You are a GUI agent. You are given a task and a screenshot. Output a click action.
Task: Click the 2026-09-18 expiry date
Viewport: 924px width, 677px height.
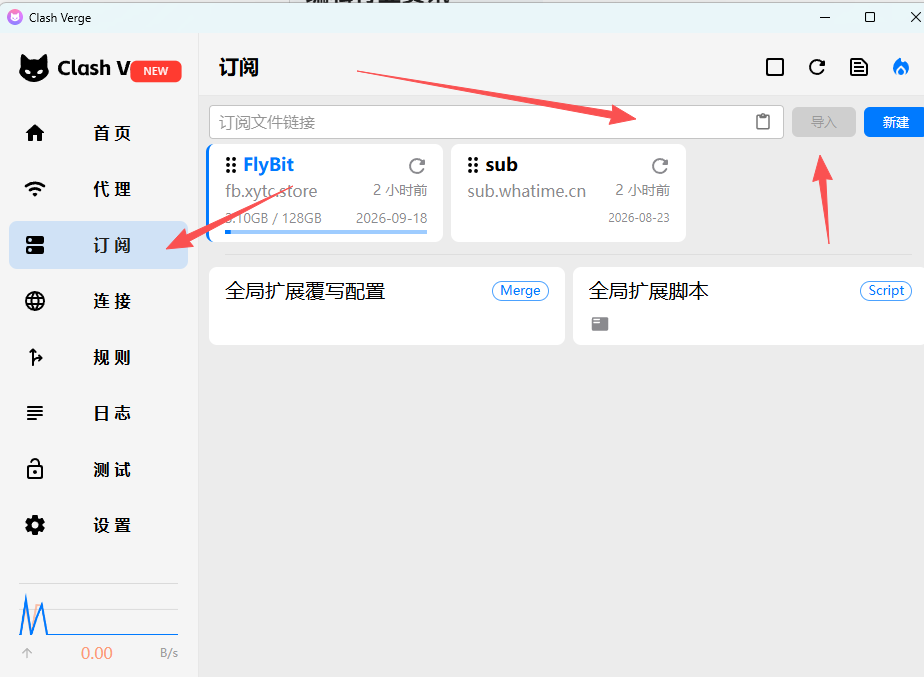pyautogui.click(x=391, y=218)
